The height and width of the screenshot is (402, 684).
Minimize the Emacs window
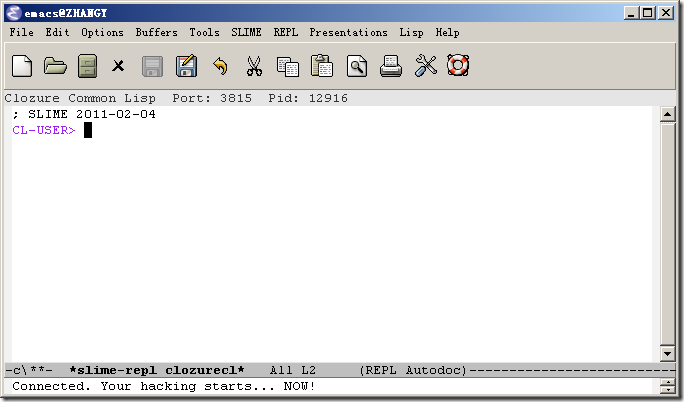630,13
